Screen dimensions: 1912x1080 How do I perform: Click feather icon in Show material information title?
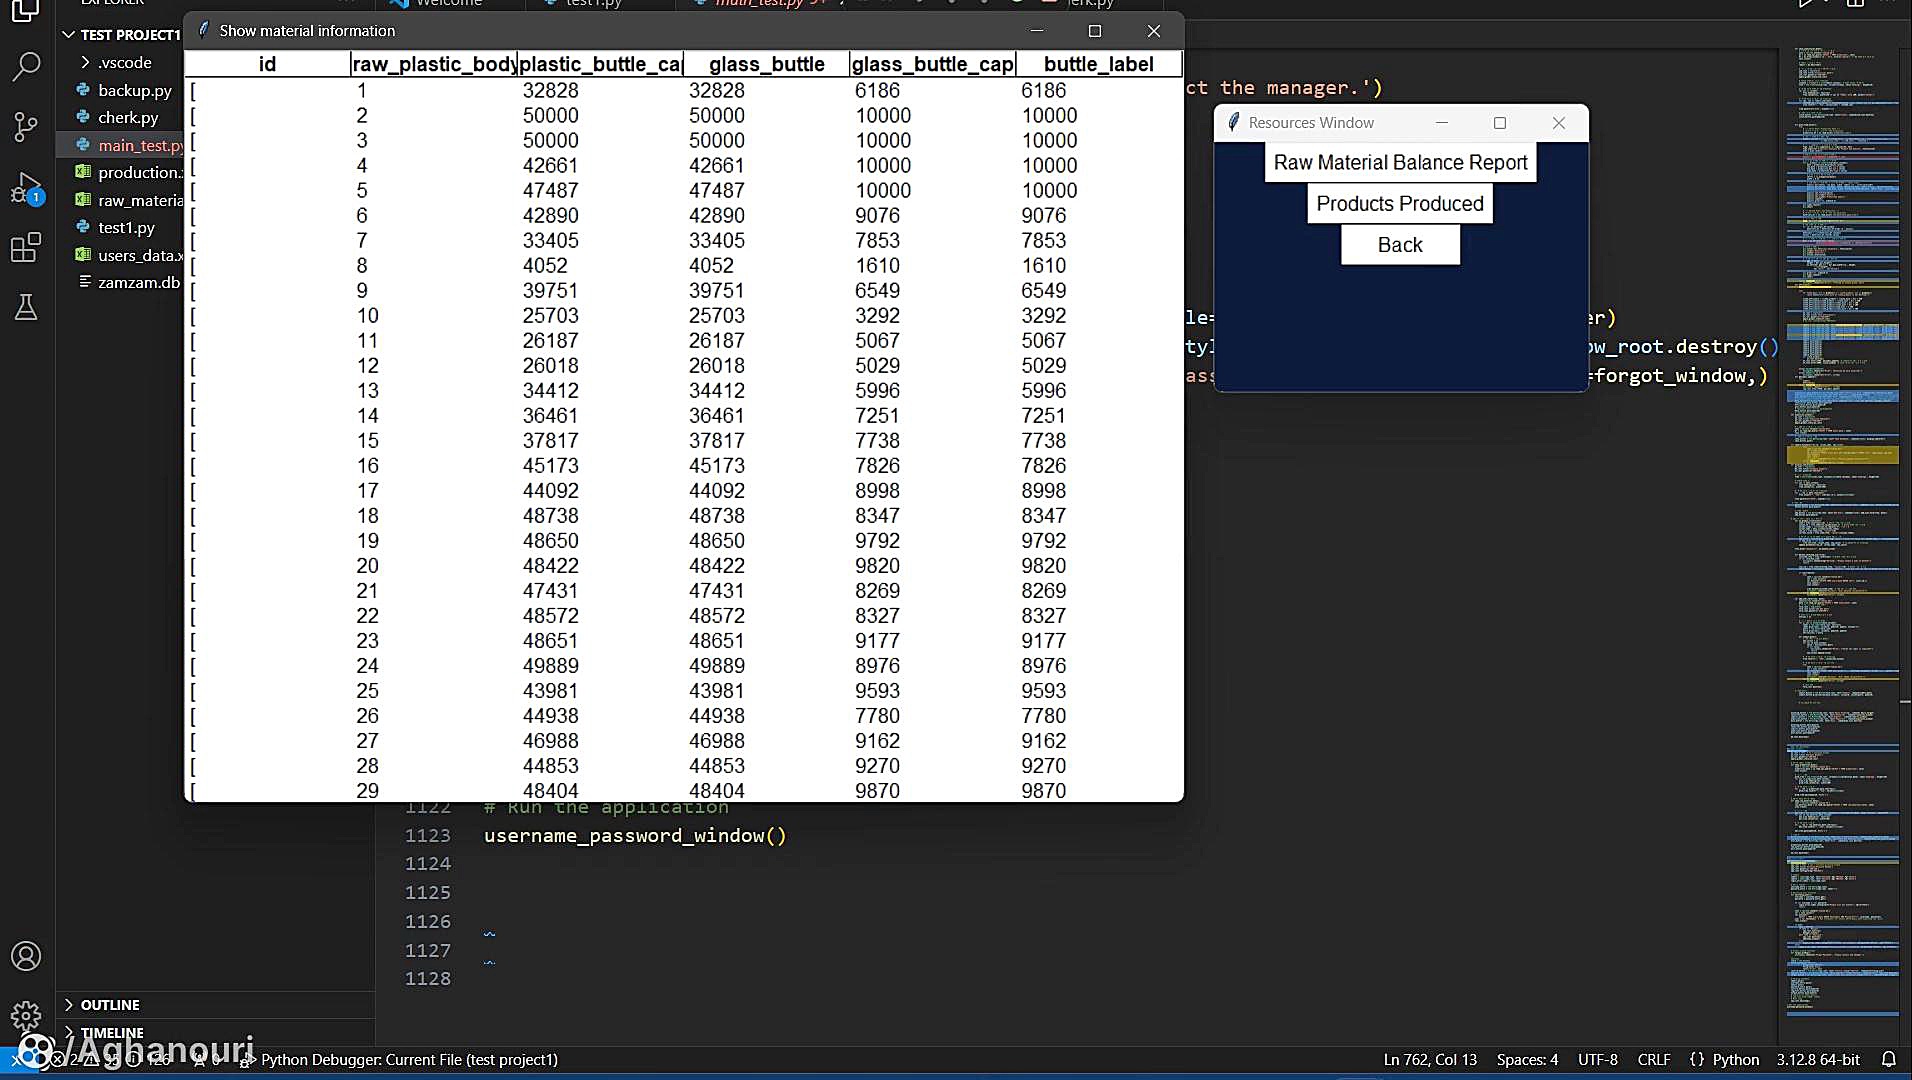tap(204, 30)
